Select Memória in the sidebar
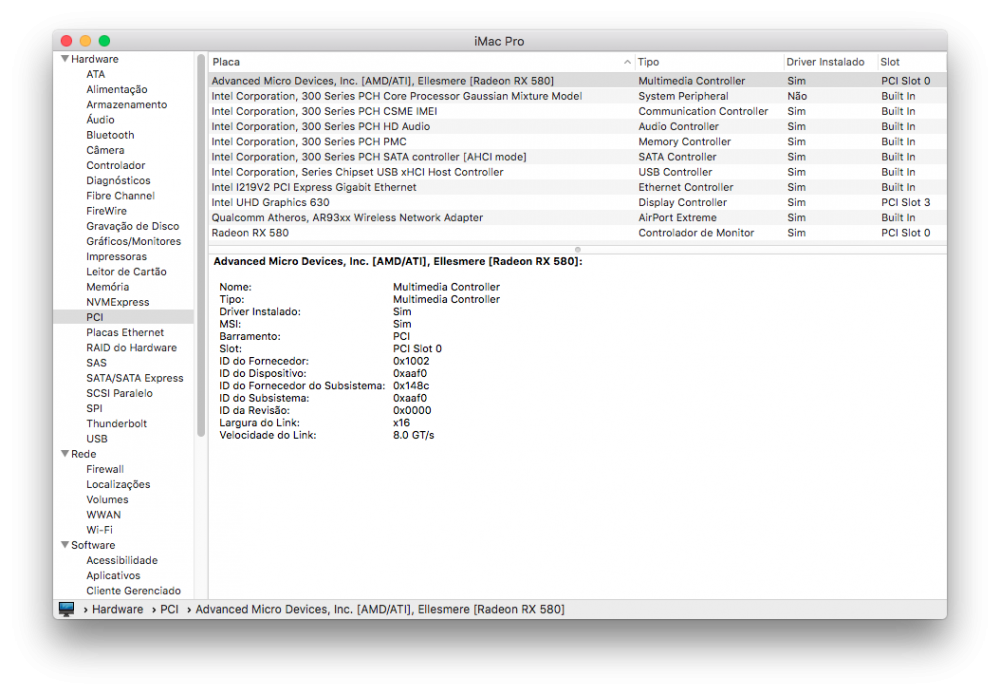Viewport: 1000px width, 695px height. pyautogui.click(x=107, y=287)
